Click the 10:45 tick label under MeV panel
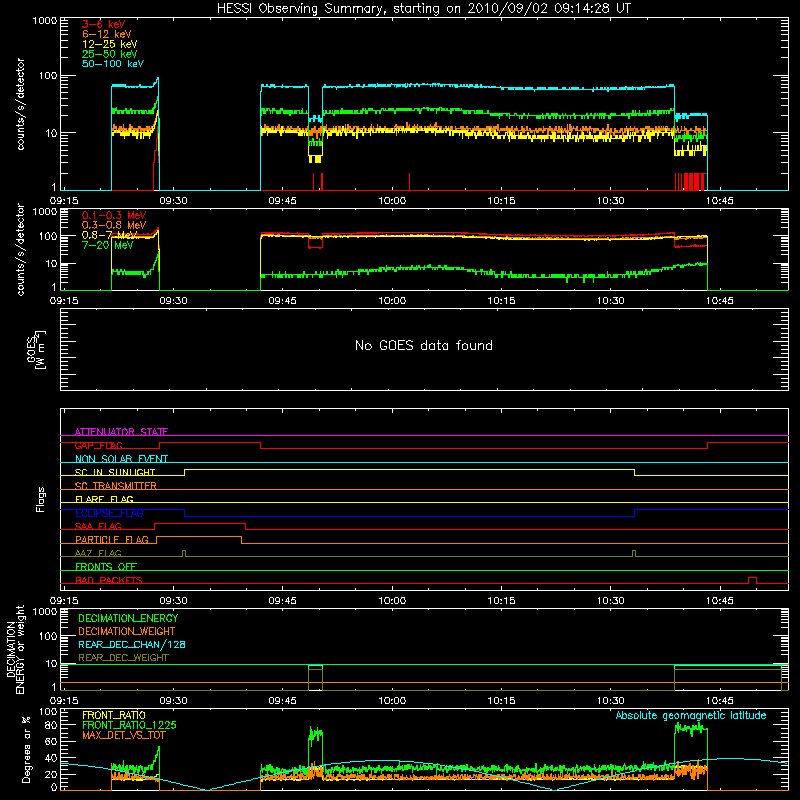The image size is (800, 800). pos(719,301)
